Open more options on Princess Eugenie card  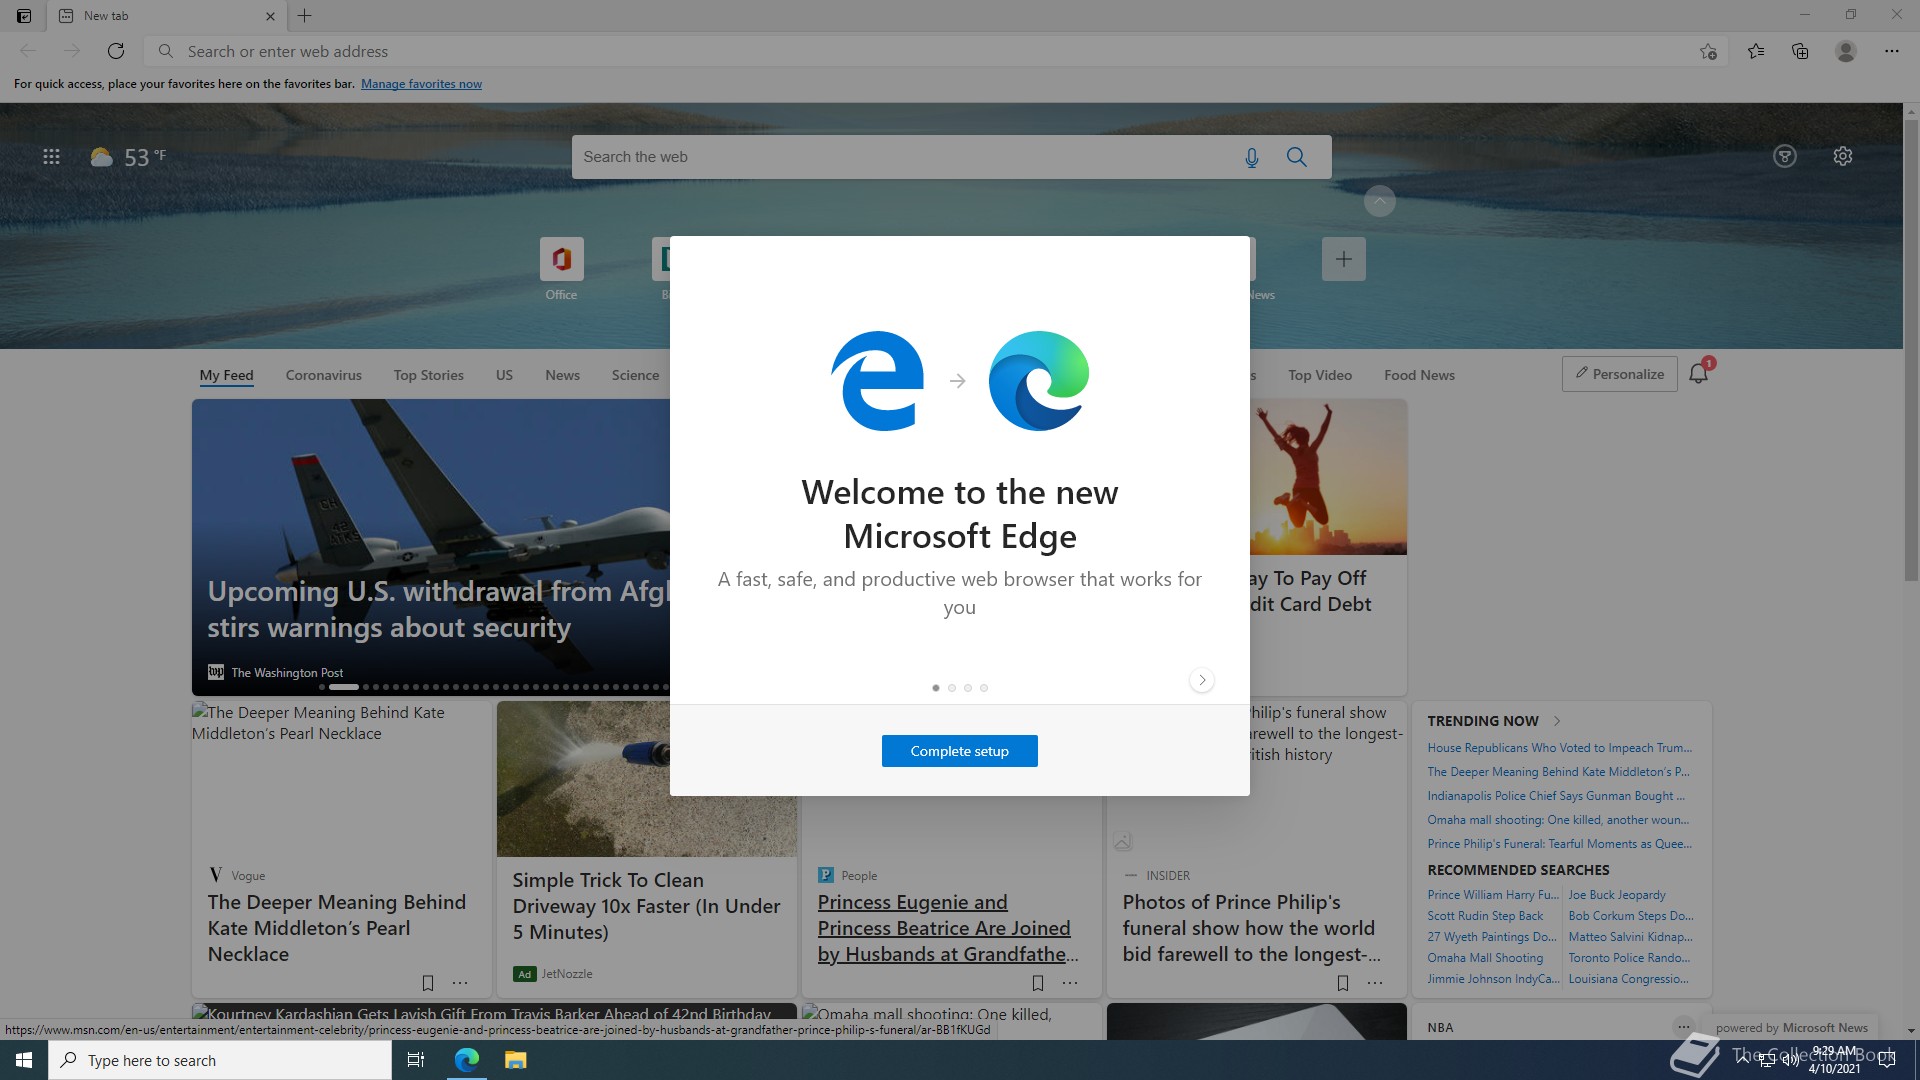pyautogui.click(x=1070, y=983)
